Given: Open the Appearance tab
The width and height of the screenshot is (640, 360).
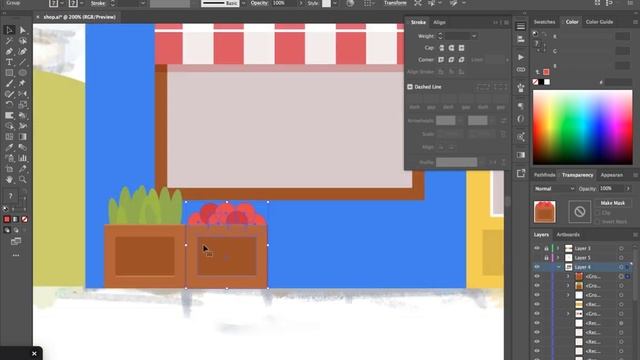Looking at the screenshot, I should [611, 175].
